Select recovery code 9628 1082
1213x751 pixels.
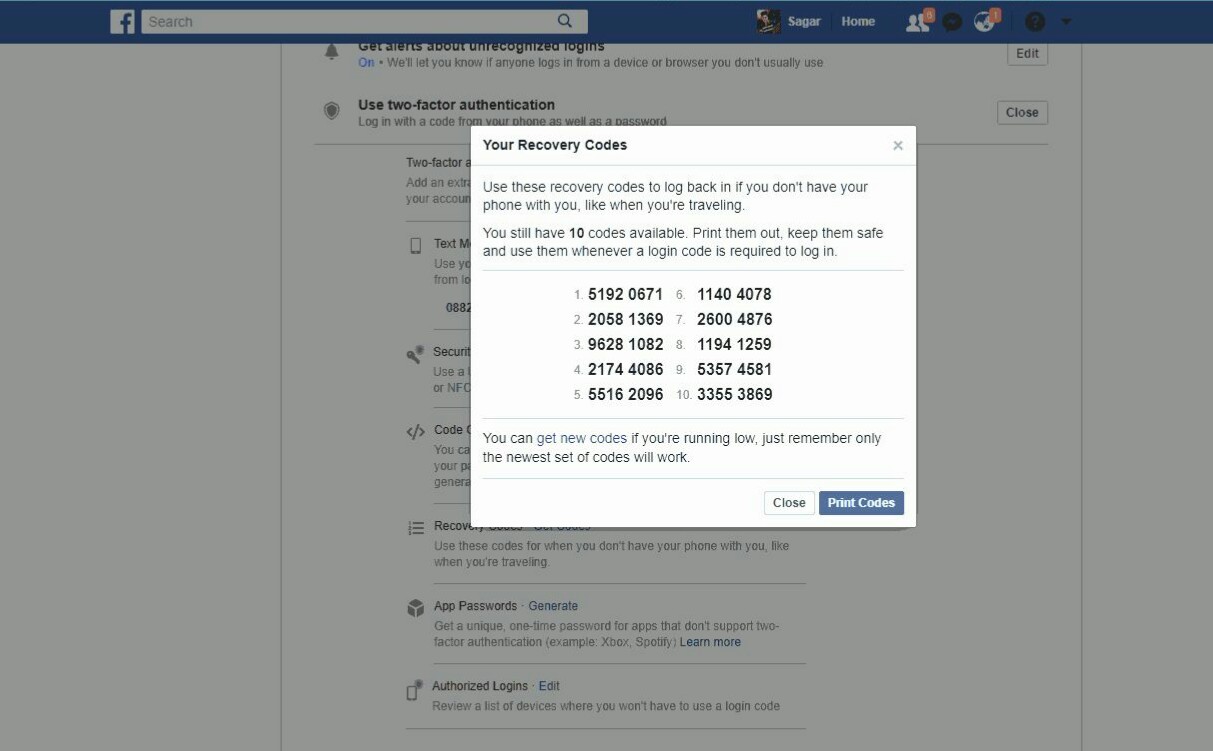[x=625, y=344]
